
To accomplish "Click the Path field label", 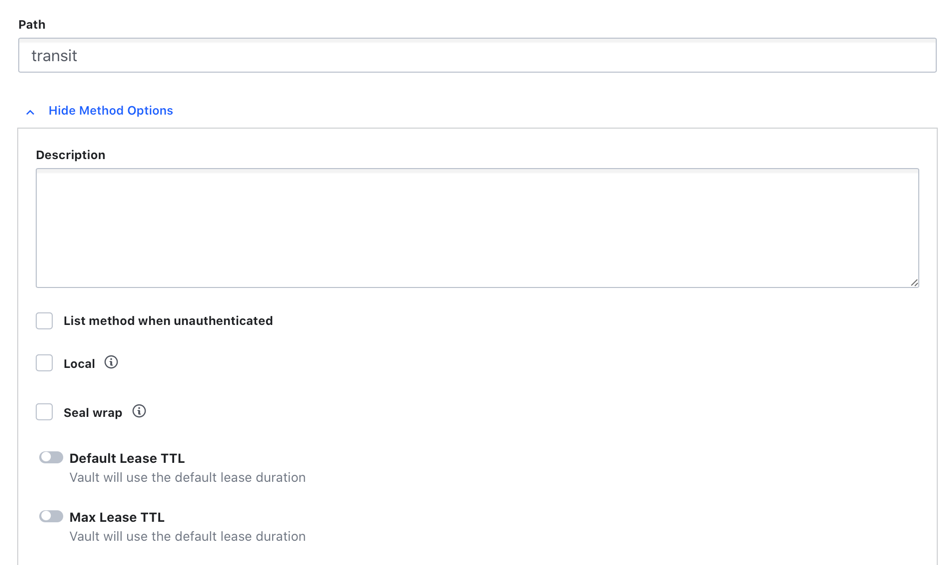I will (32, 24).
